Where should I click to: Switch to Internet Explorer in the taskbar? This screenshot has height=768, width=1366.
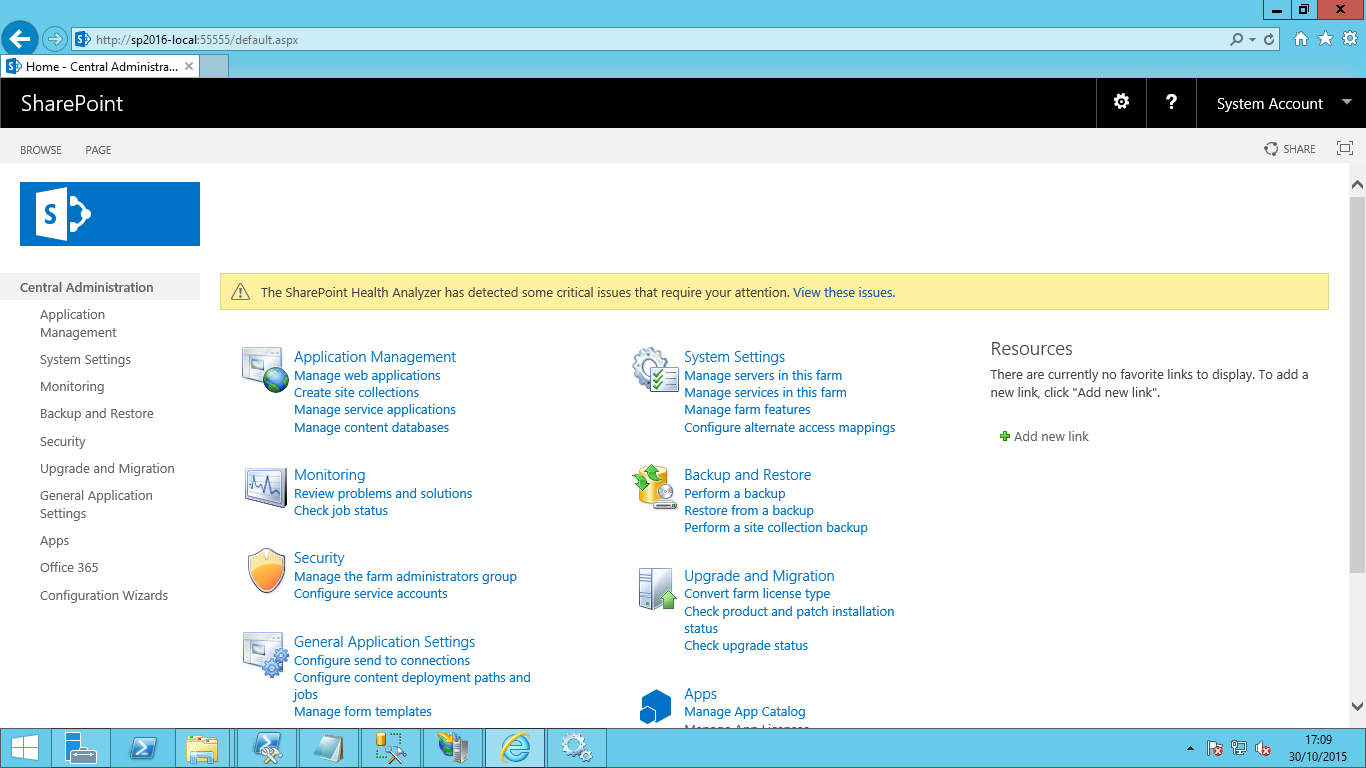click(x=515, y=748)
